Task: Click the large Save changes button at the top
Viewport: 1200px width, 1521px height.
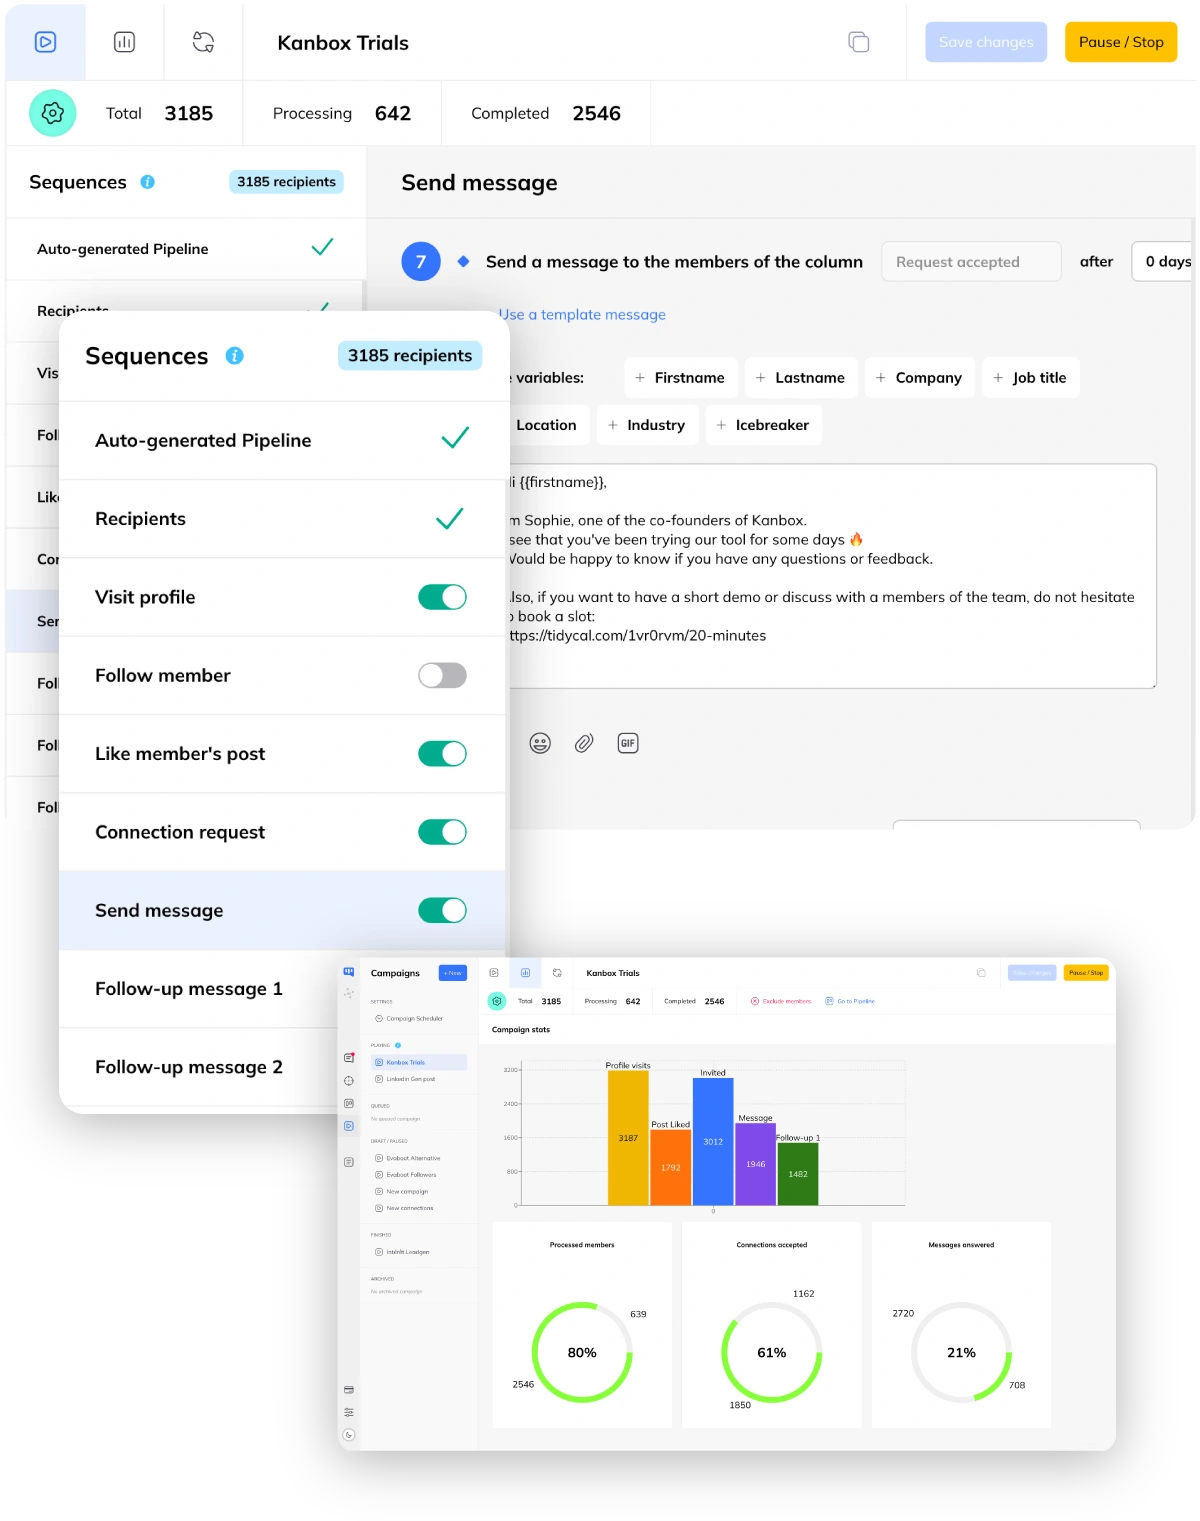Action: [986, 42]
